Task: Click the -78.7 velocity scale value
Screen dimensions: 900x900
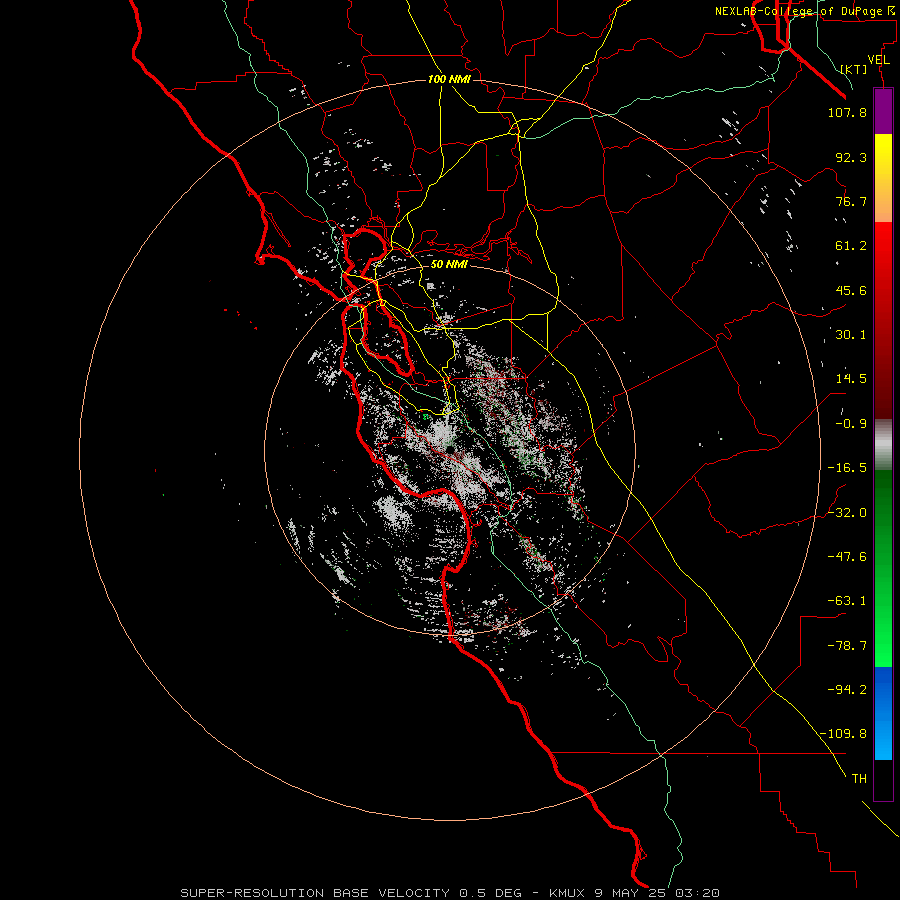Action: tap(847, 646)
